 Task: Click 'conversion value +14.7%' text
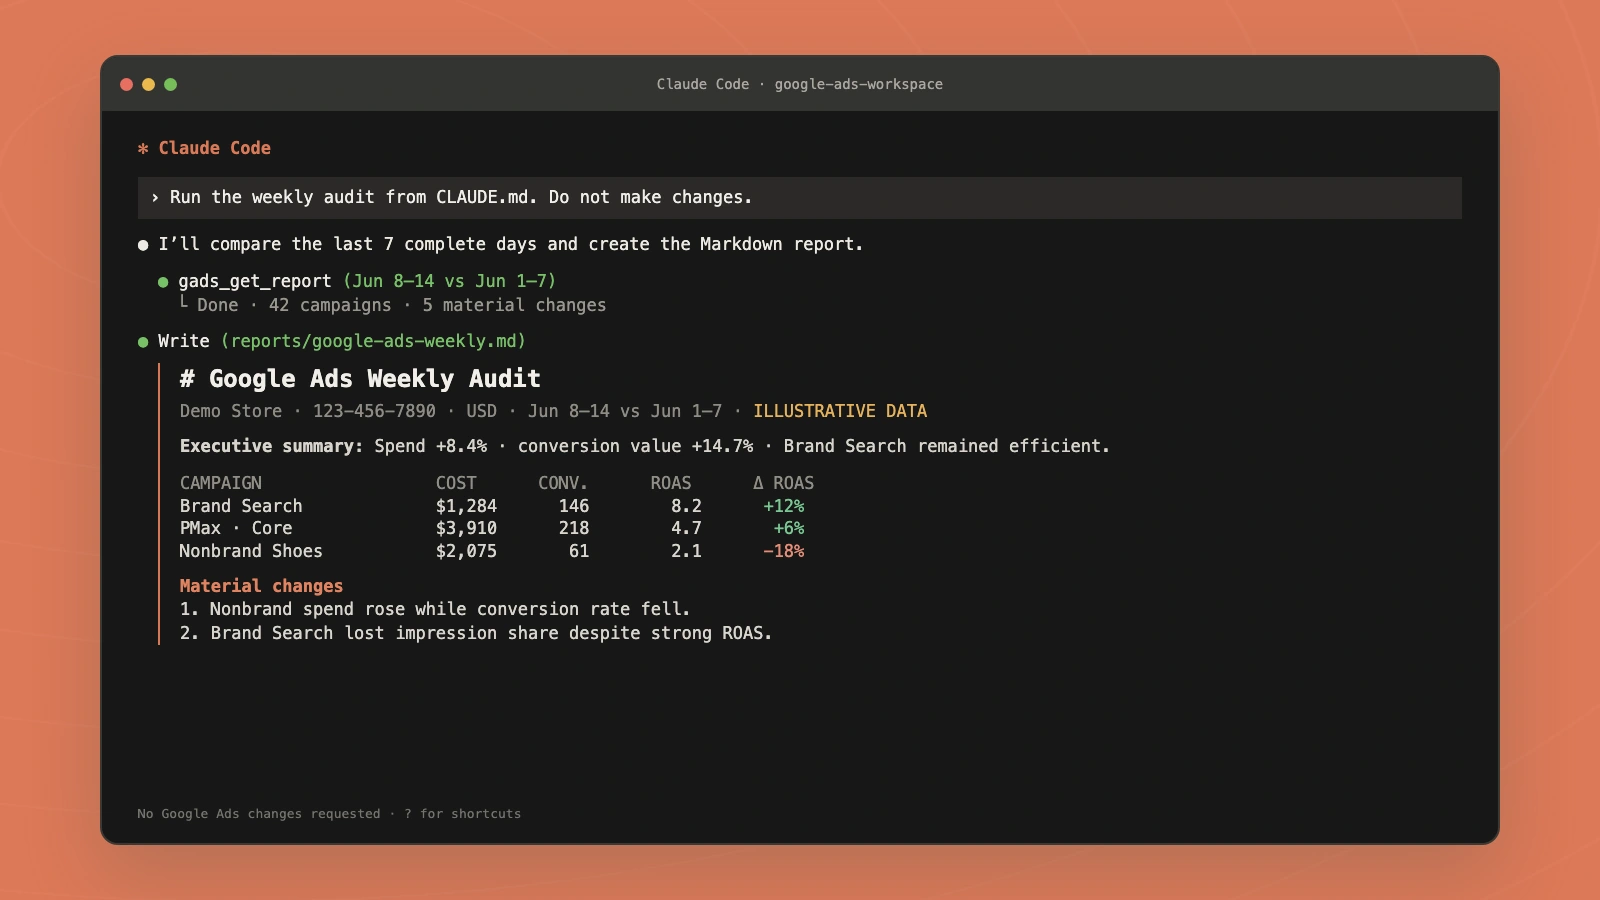point(635,446)
